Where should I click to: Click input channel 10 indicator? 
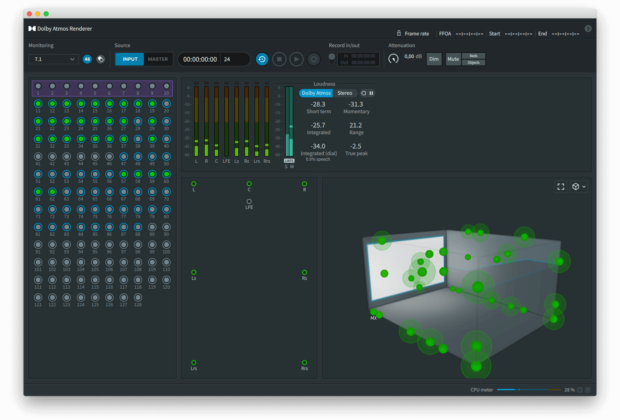point(166,86)
